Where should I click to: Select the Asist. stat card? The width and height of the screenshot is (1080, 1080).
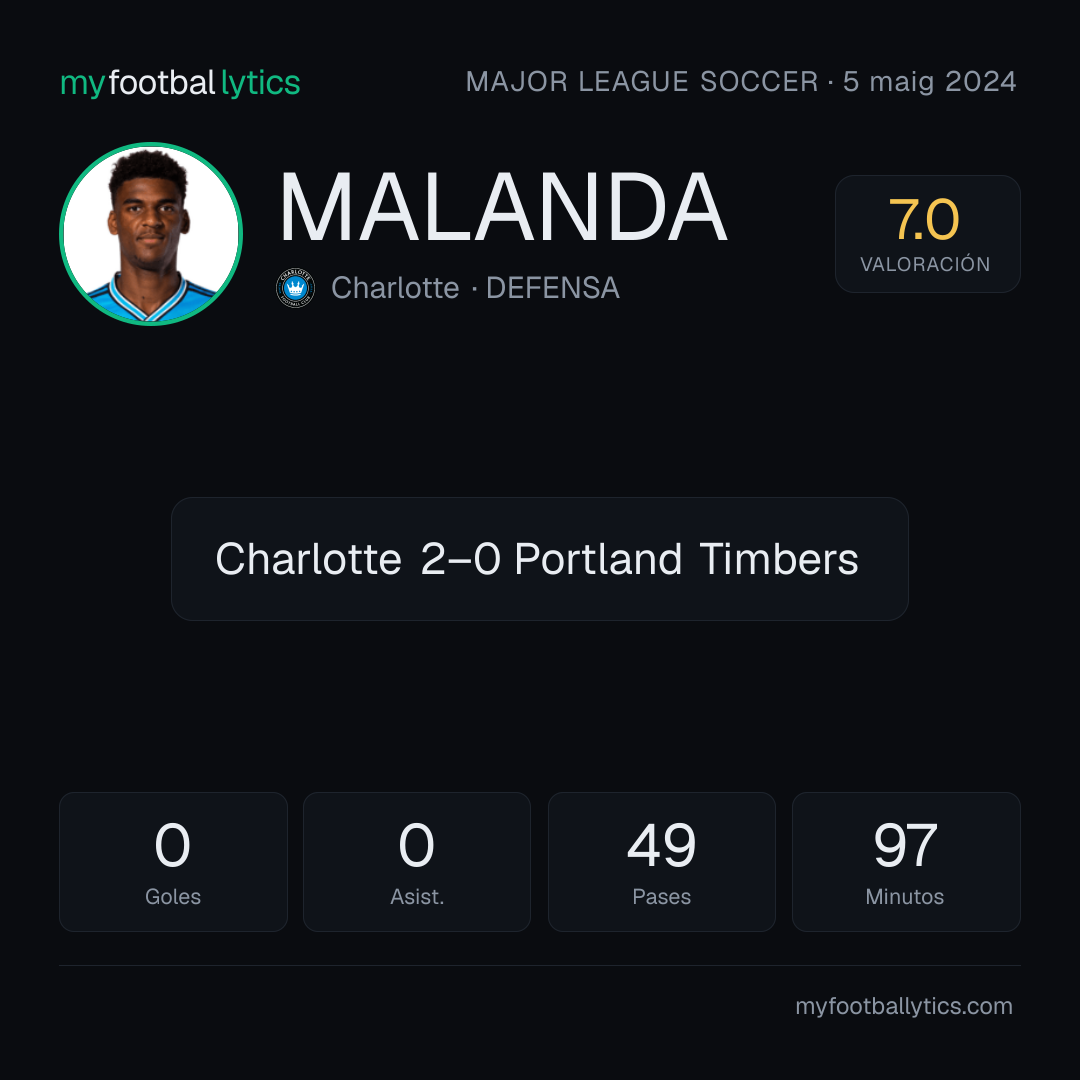click(x=417, y=862)
